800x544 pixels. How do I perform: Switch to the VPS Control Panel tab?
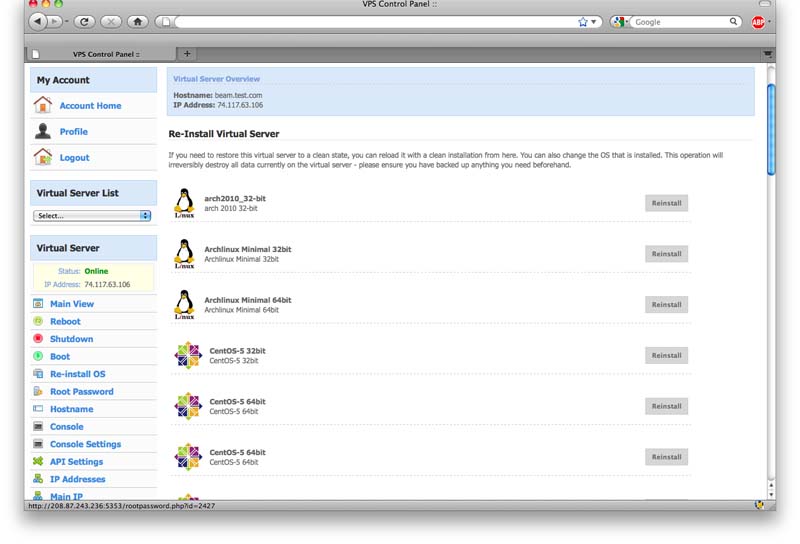coord(103,54)
